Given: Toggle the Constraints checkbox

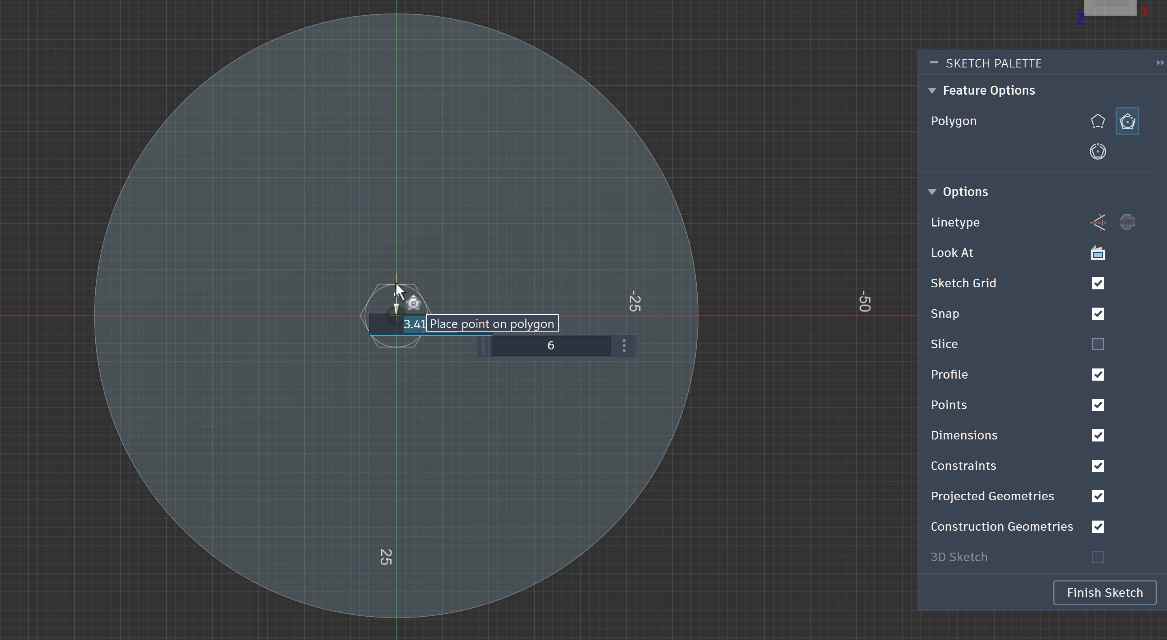Looking at the screenshot, I should point(1098,466).
